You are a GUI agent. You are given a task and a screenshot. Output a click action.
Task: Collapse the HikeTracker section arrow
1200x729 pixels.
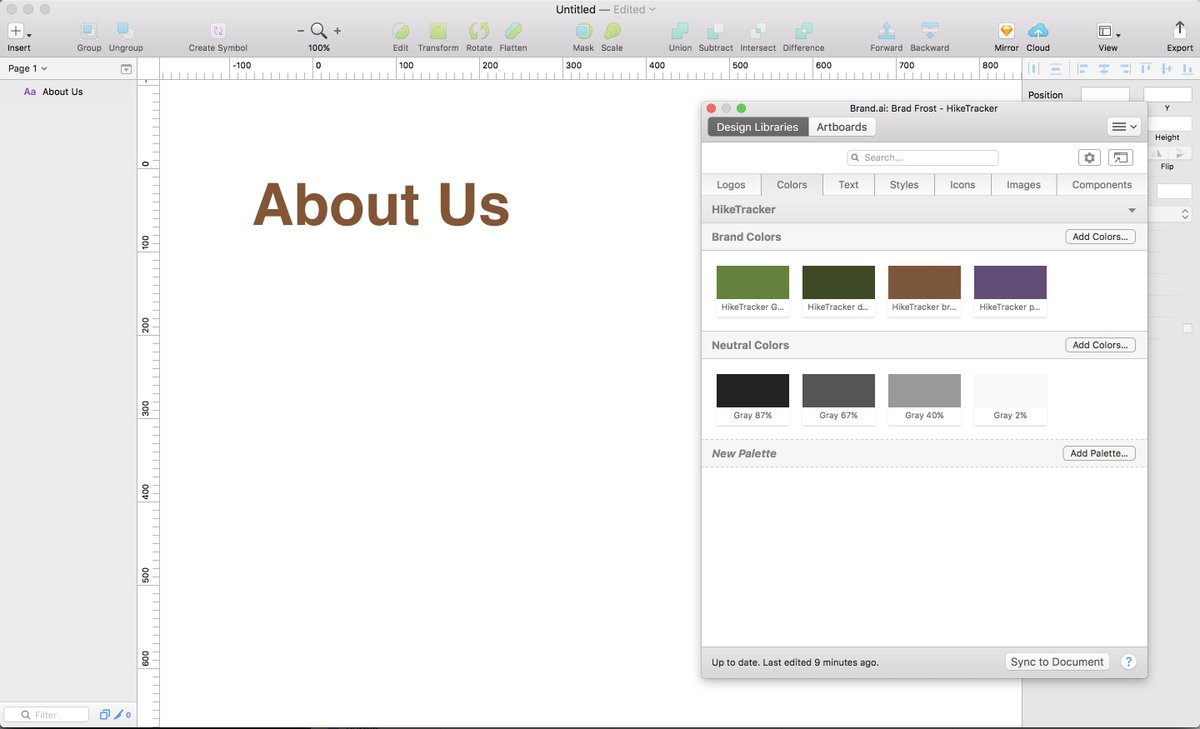click(1132, 210)
